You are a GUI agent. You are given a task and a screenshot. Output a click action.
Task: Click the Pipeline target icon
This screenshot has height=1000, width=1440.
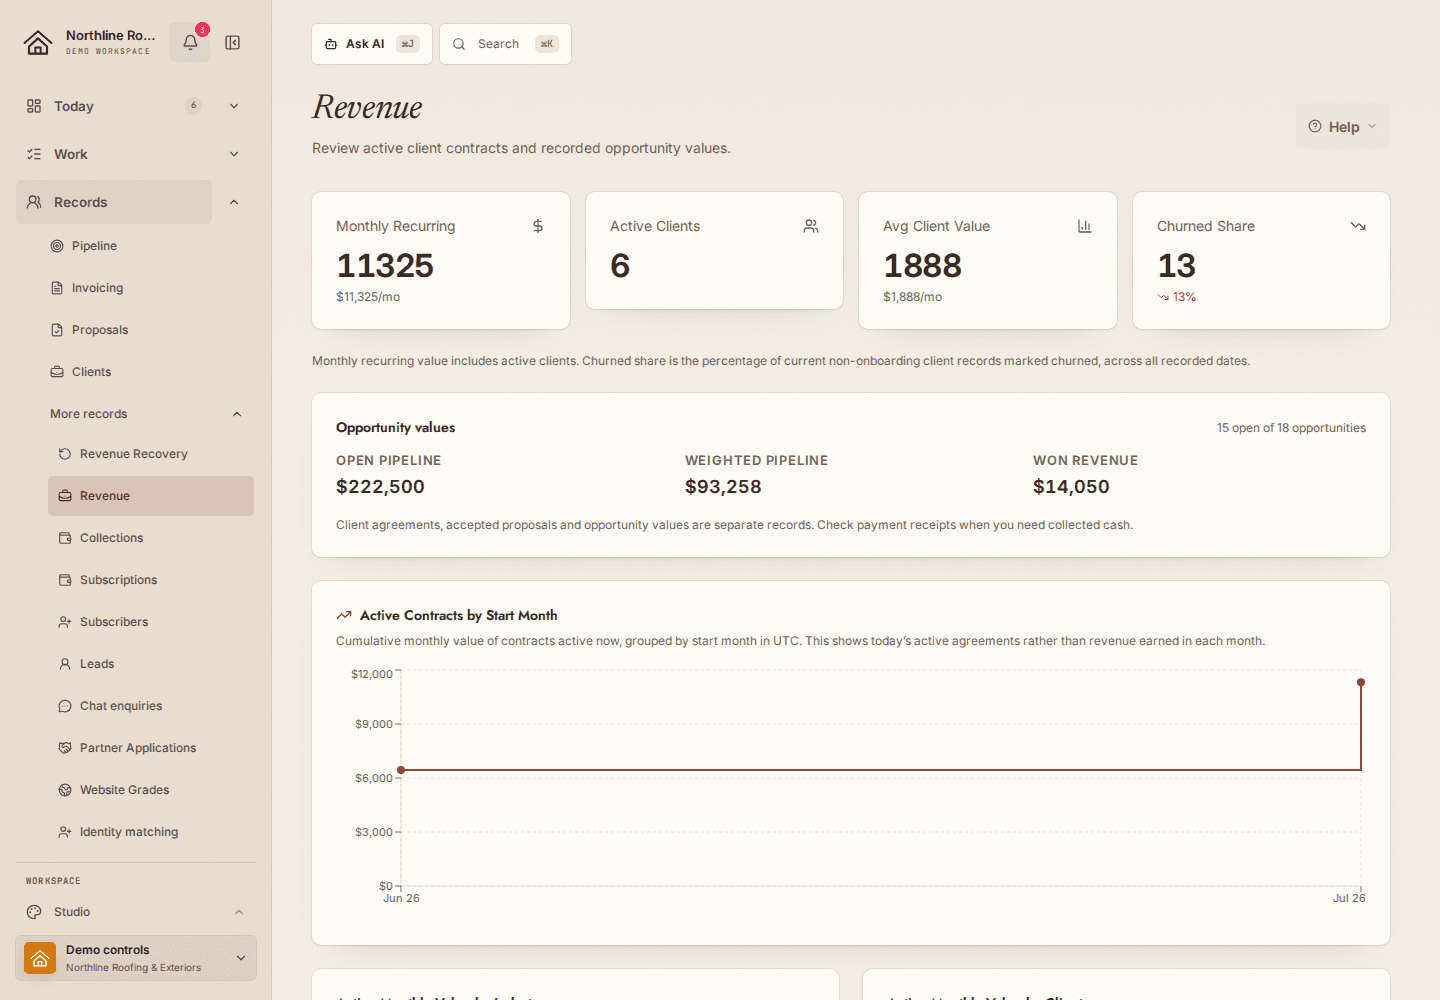[x=57, y=246]
